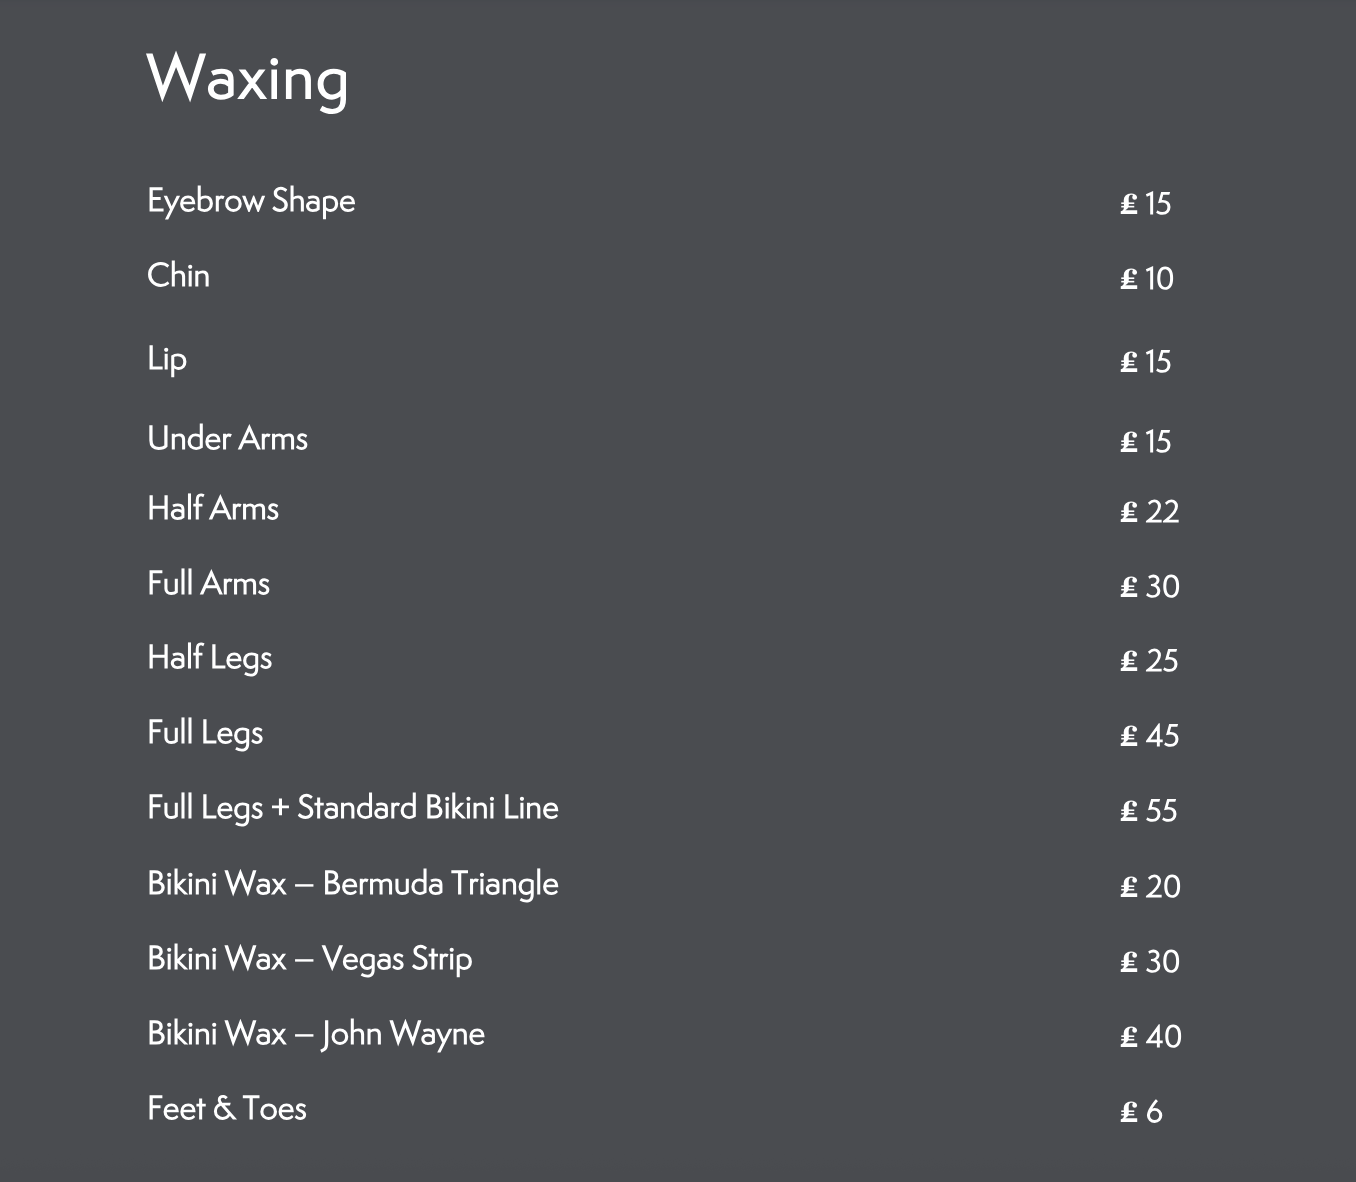
Task: Select Full Legs + Standard Bikini Line
Action: [x=352, y=808]
